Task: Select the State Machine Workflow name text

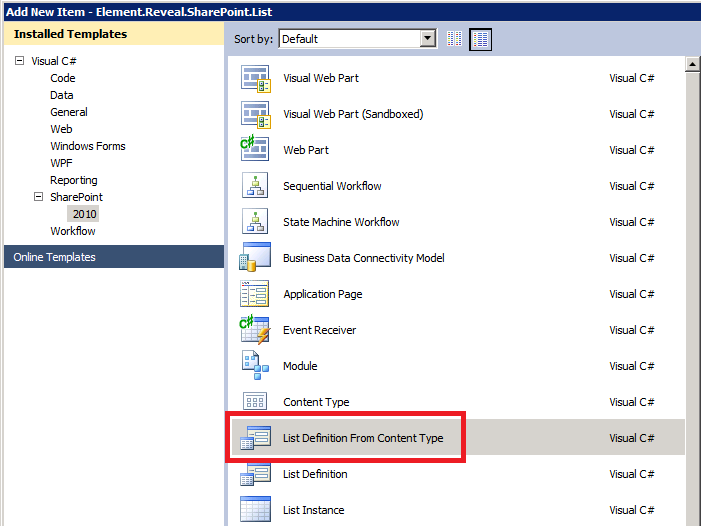Action: 341,222
